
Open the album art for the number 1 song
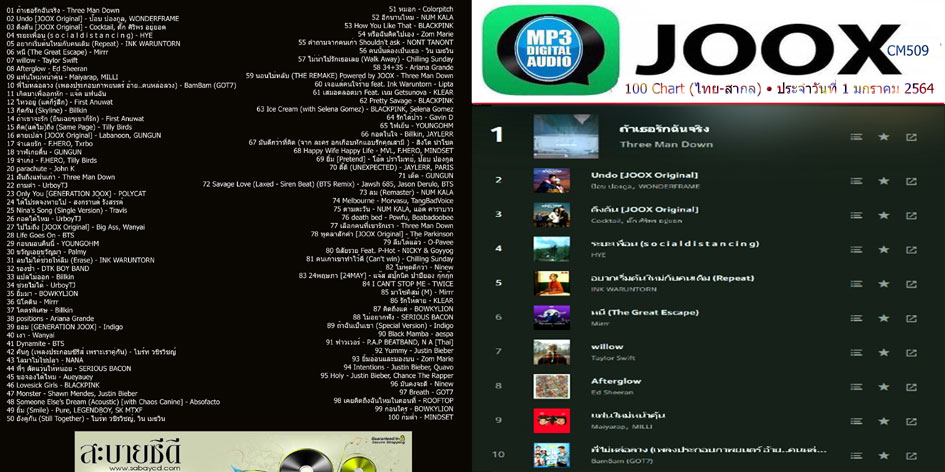point(566,136)
